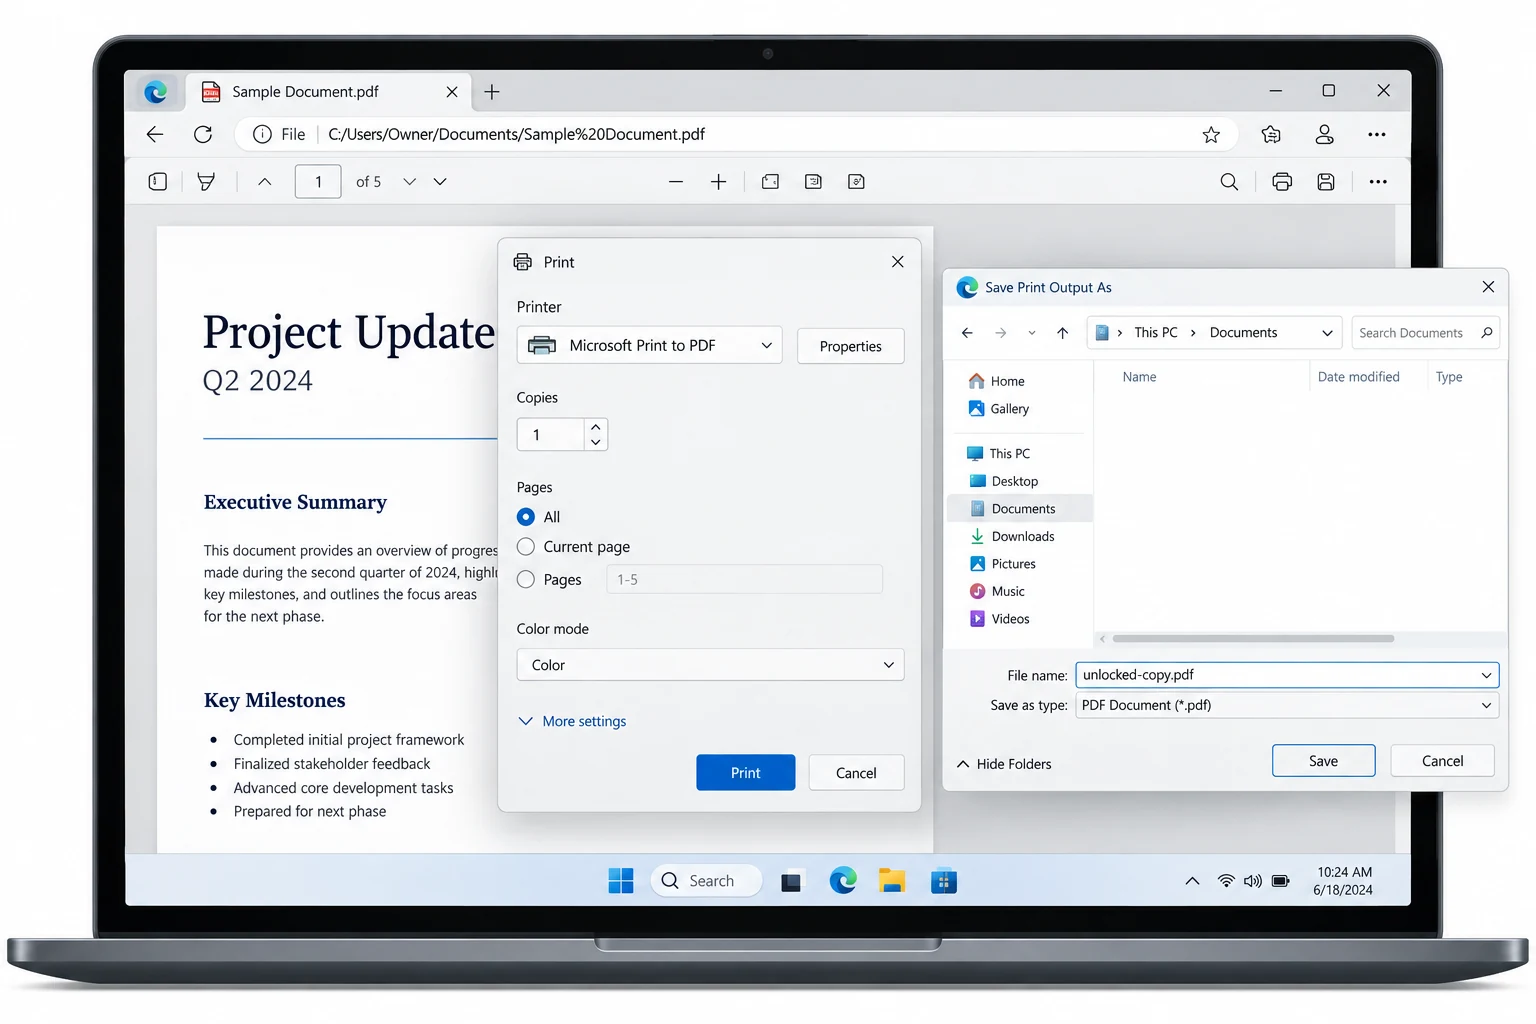
Task: Click the PDF toolbar save icon
Action: (1326, 182)
